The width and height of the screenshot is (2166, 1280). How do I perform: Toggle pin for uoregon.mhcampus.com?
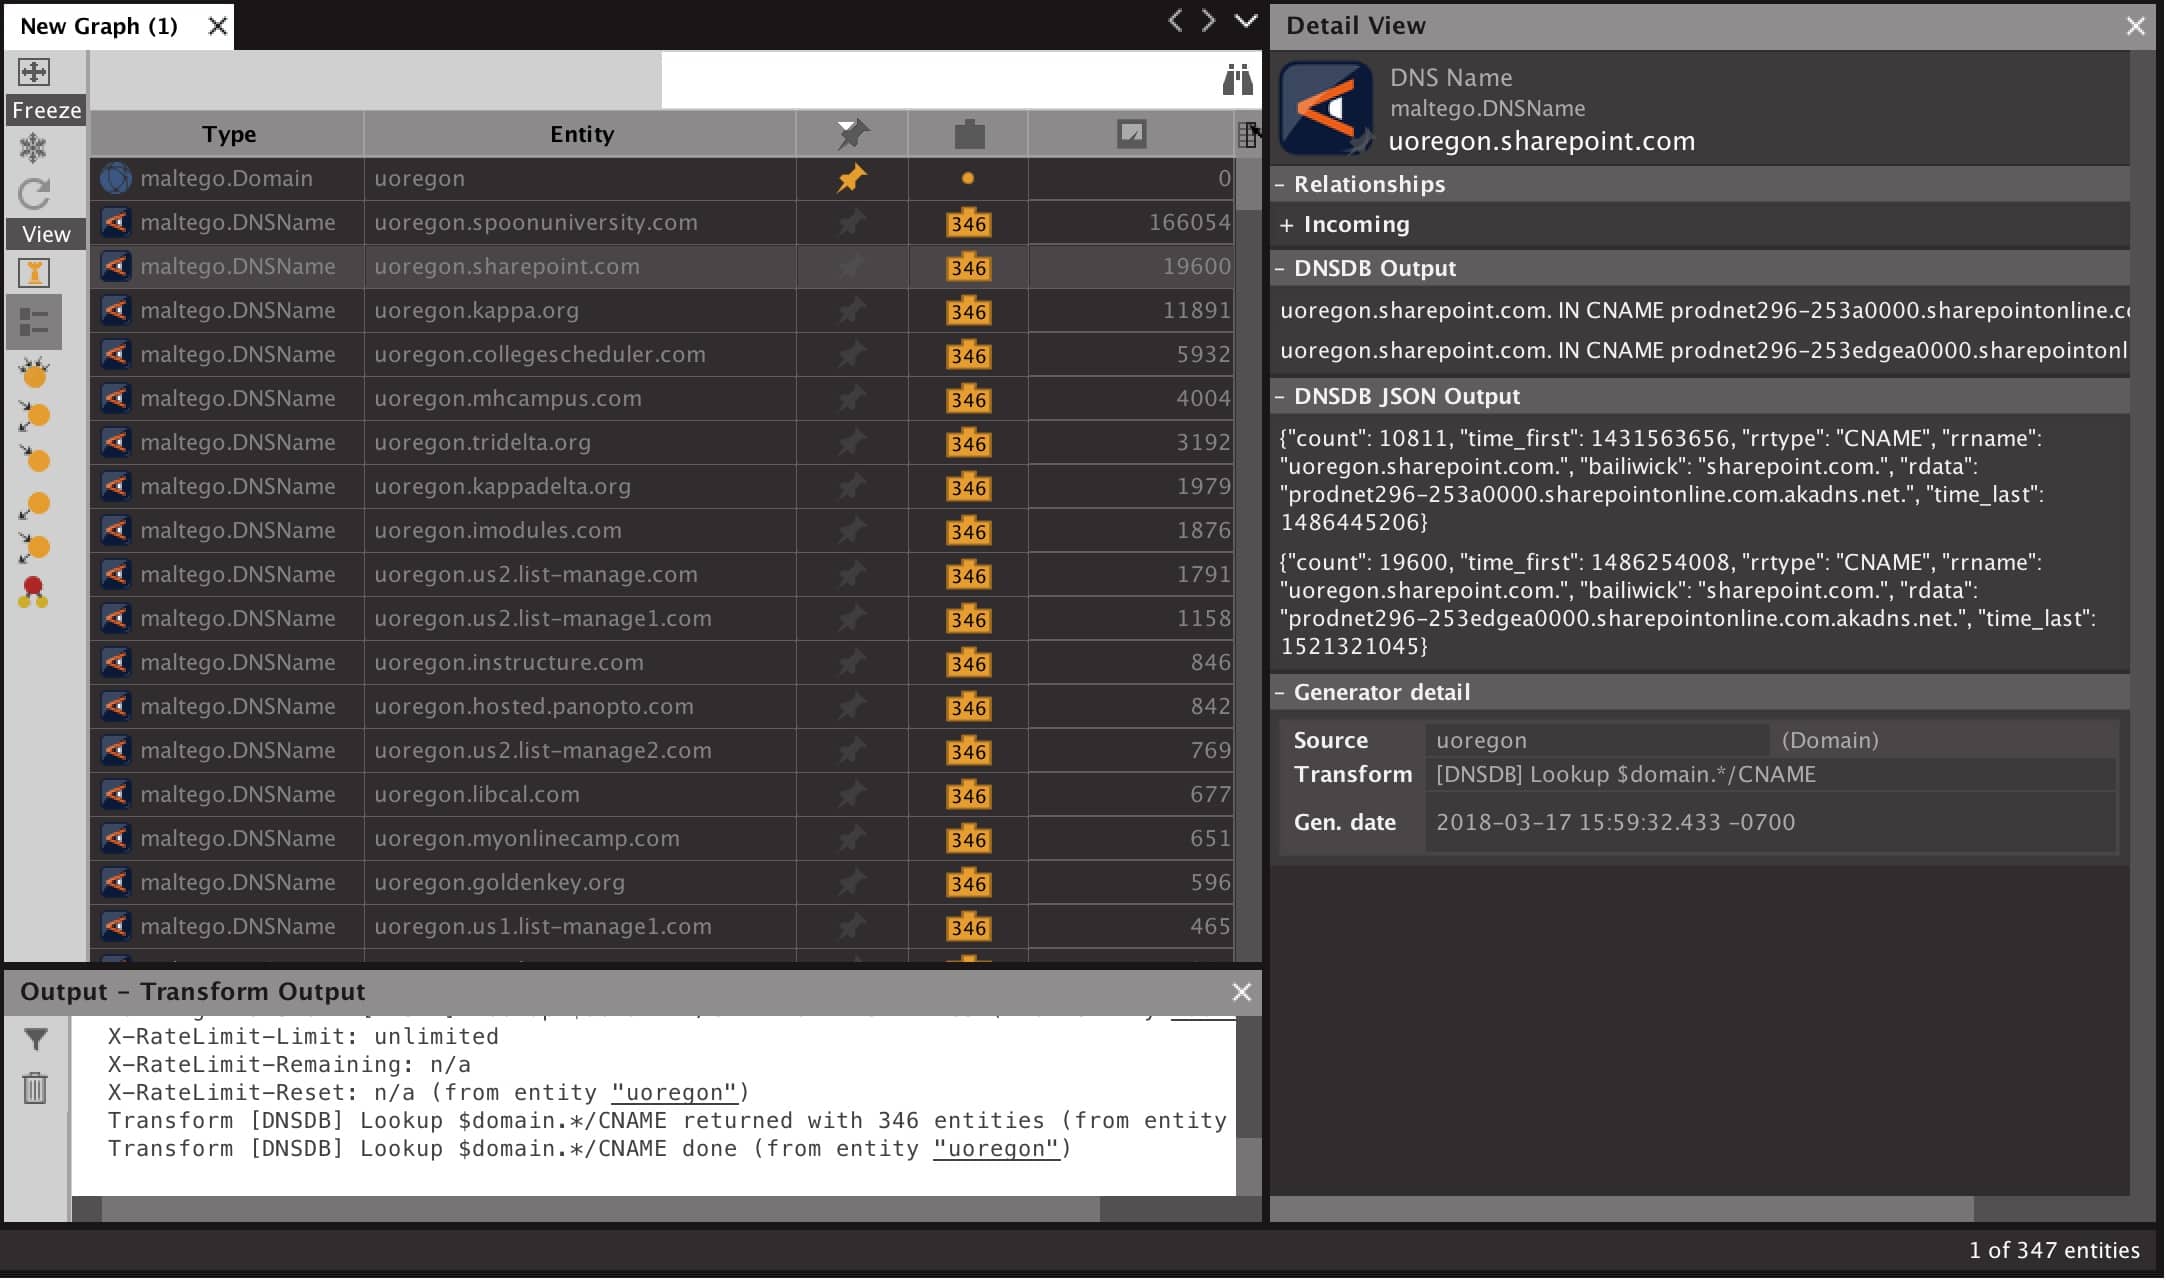click(852, 398)
